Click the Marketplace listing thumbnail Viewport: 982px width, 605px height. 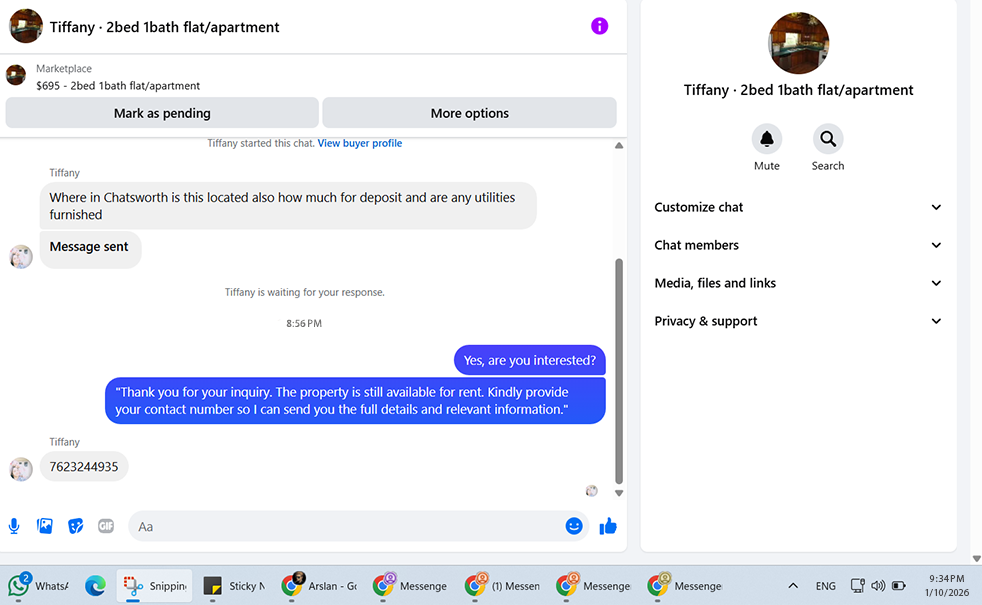16,75
